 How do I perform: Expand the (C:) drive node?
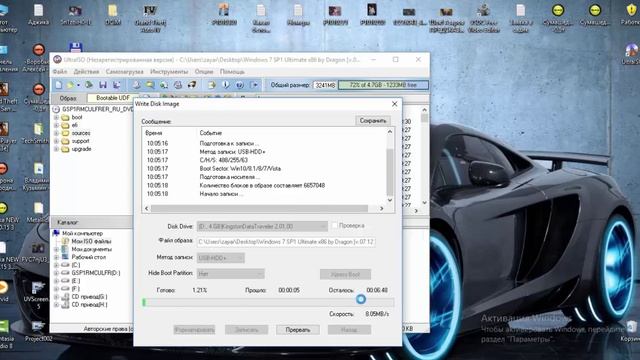56,265
